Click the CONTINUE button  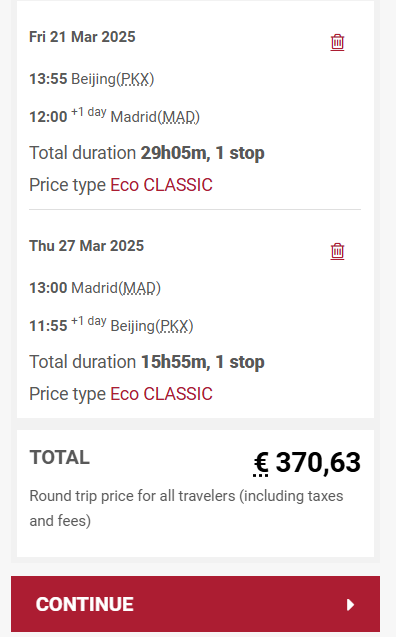pyautogui.click(x=195, y=604)
